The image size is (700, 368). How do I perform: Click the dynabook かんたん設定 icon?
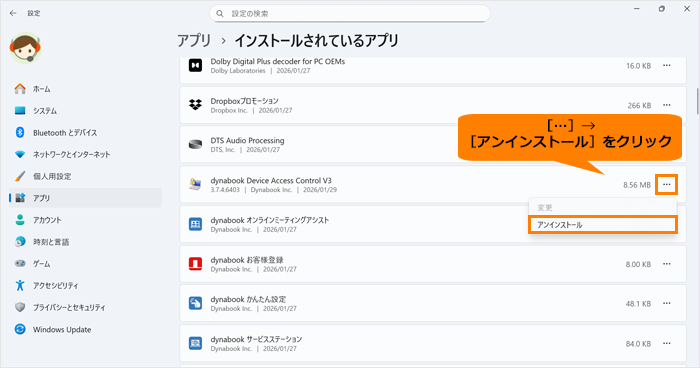point(196,303)
